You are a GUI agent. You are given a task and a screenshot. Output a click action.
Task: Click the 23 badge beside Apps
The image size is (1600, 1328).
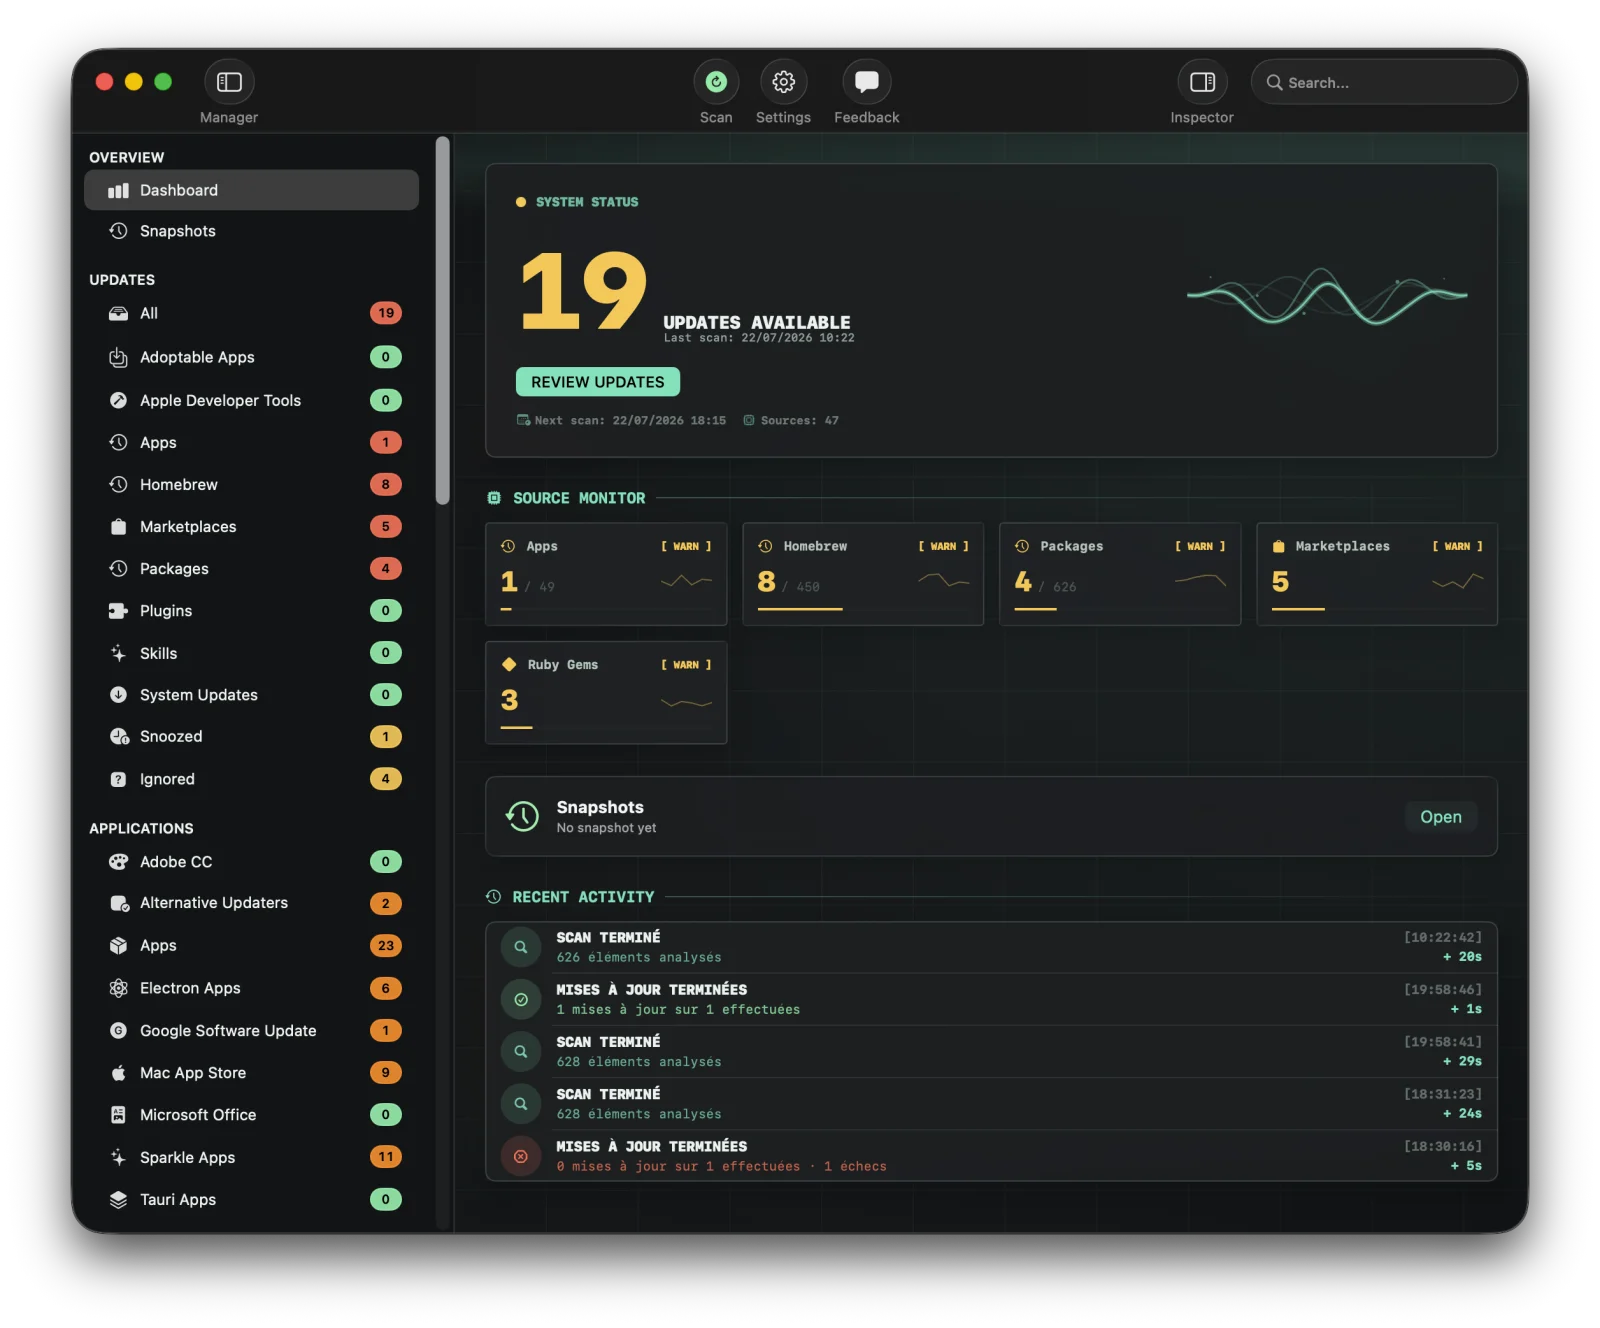pos(386,945)
